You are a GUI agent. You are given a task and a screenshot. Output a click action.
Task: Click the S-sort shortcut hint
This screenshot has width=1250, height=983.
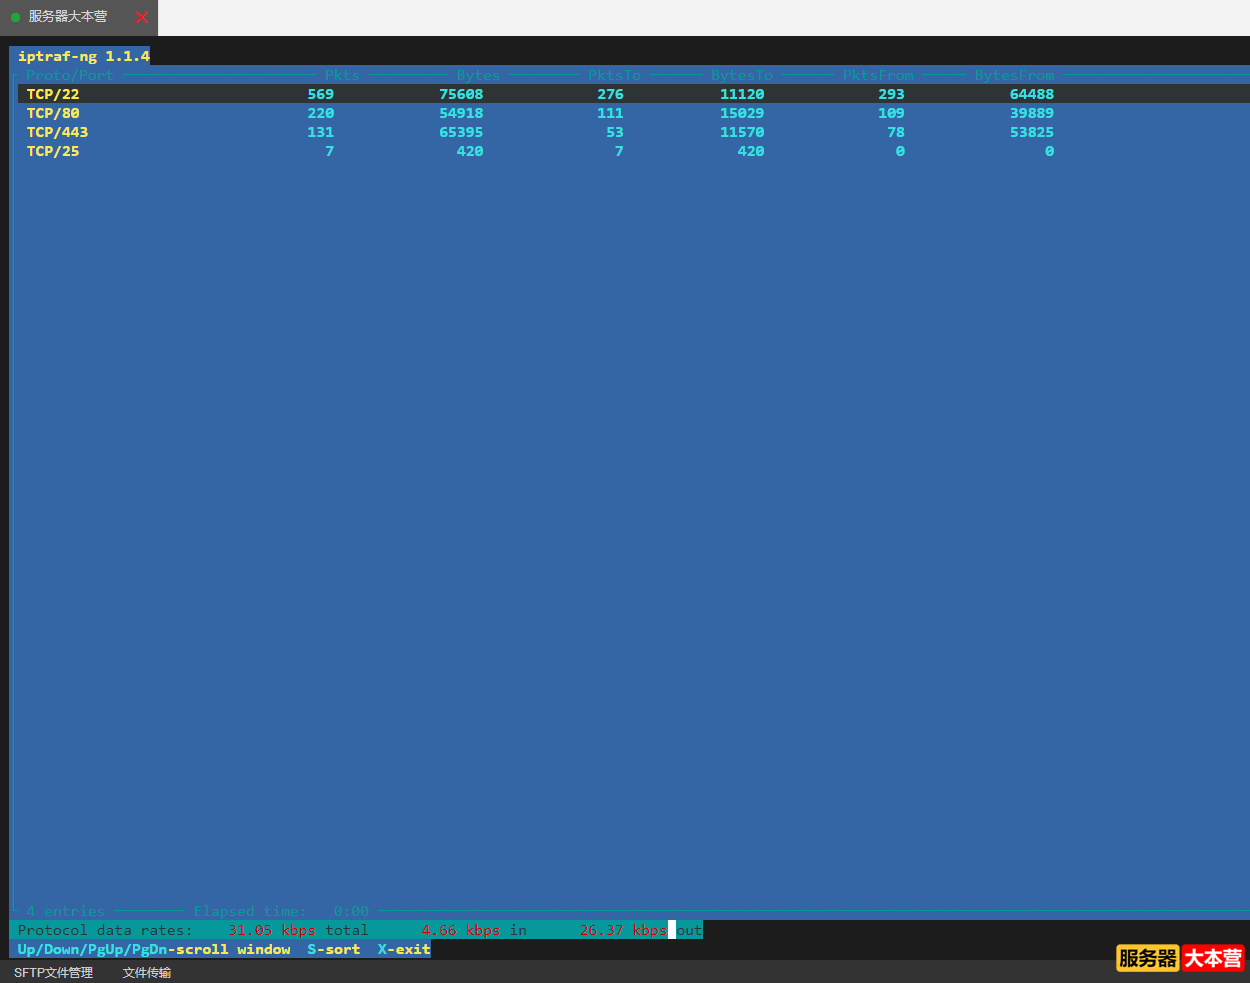333,949
